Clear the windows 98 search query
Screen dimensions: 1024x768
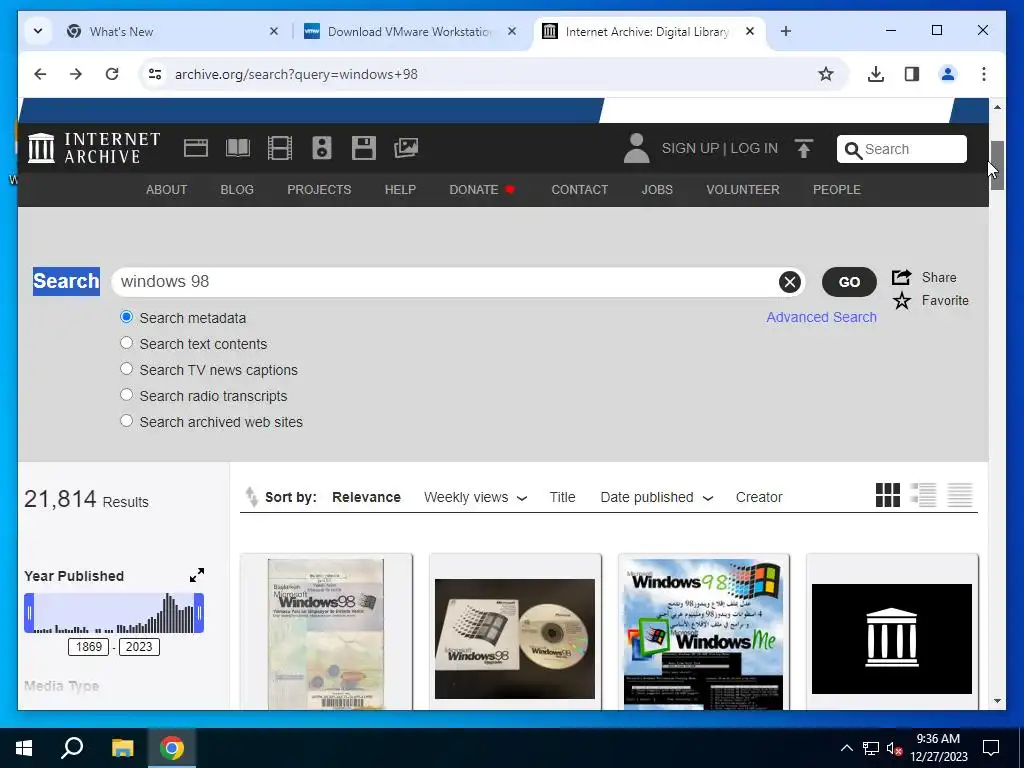pyautogui.click(x=790, y=281)
